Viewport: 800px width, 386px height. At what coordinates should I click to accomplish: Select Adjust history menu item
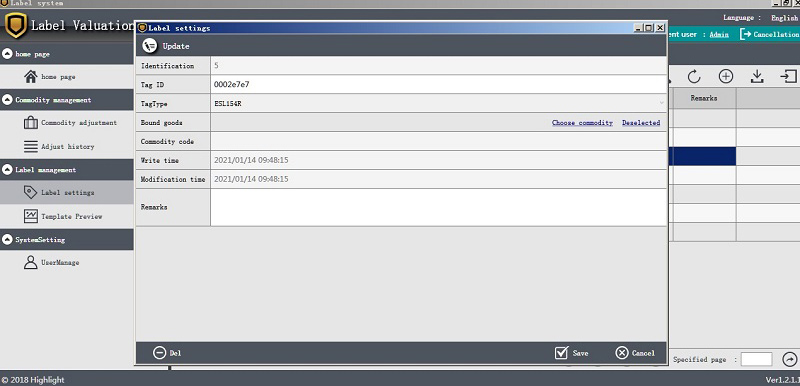(67, 146)
